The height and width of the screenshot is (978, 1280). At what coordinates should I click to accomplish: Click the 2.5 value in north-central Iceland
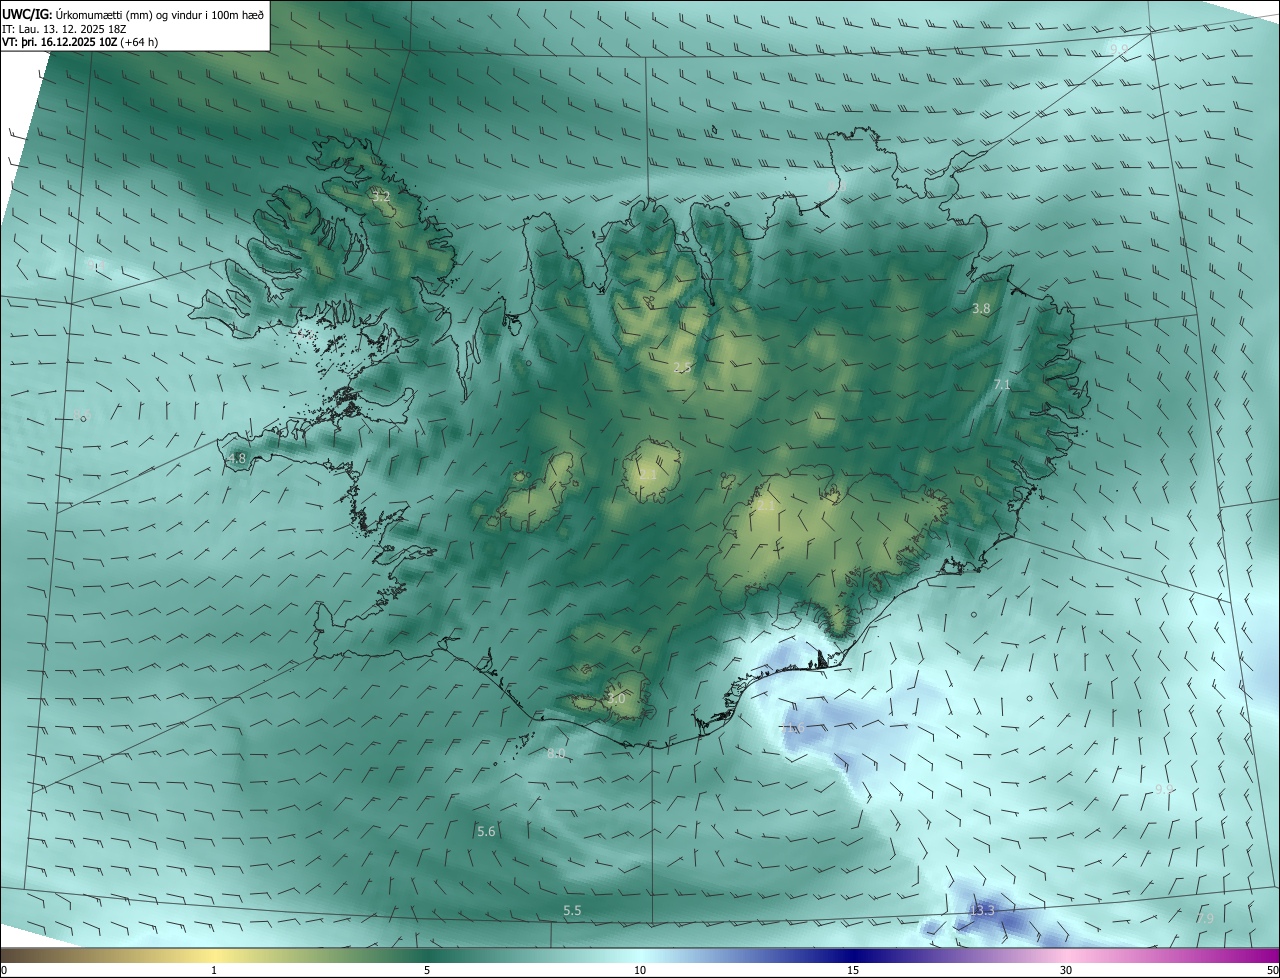point(682,368)
